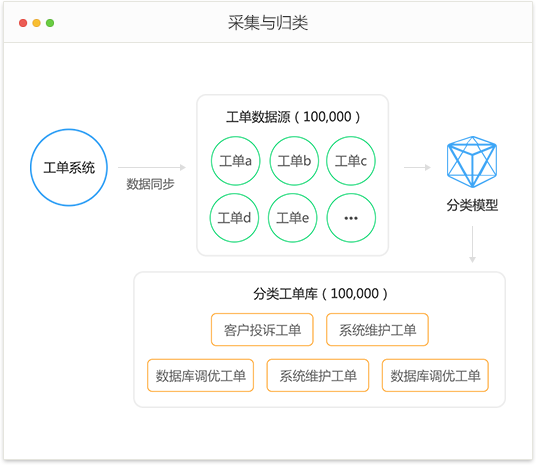Click the 客户投诉工单 box
536x465 pixels.
(x=262, y=330)
